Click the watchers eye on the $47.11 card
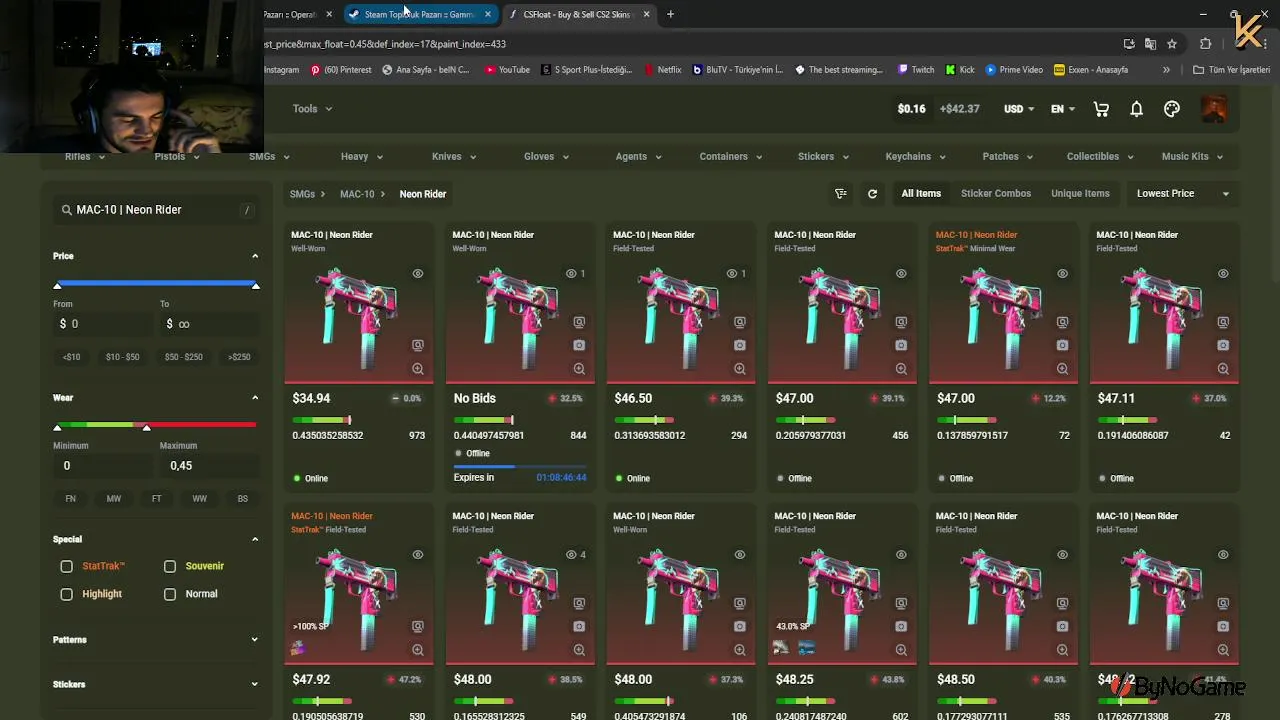 (x=1223, y=273)
